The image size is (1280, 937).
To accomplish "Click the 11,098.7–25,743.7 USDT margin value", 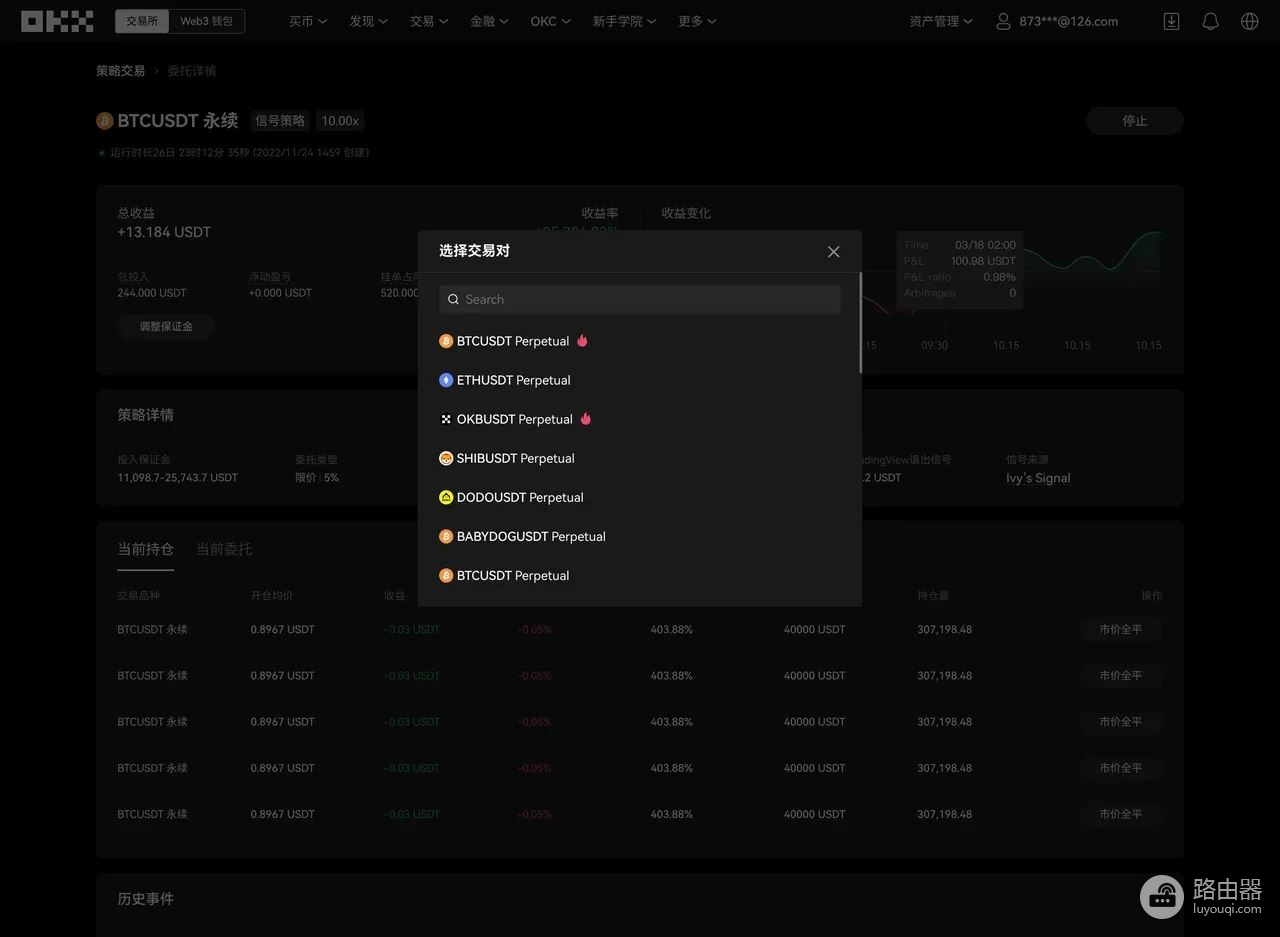I will (x=178, y=478).
